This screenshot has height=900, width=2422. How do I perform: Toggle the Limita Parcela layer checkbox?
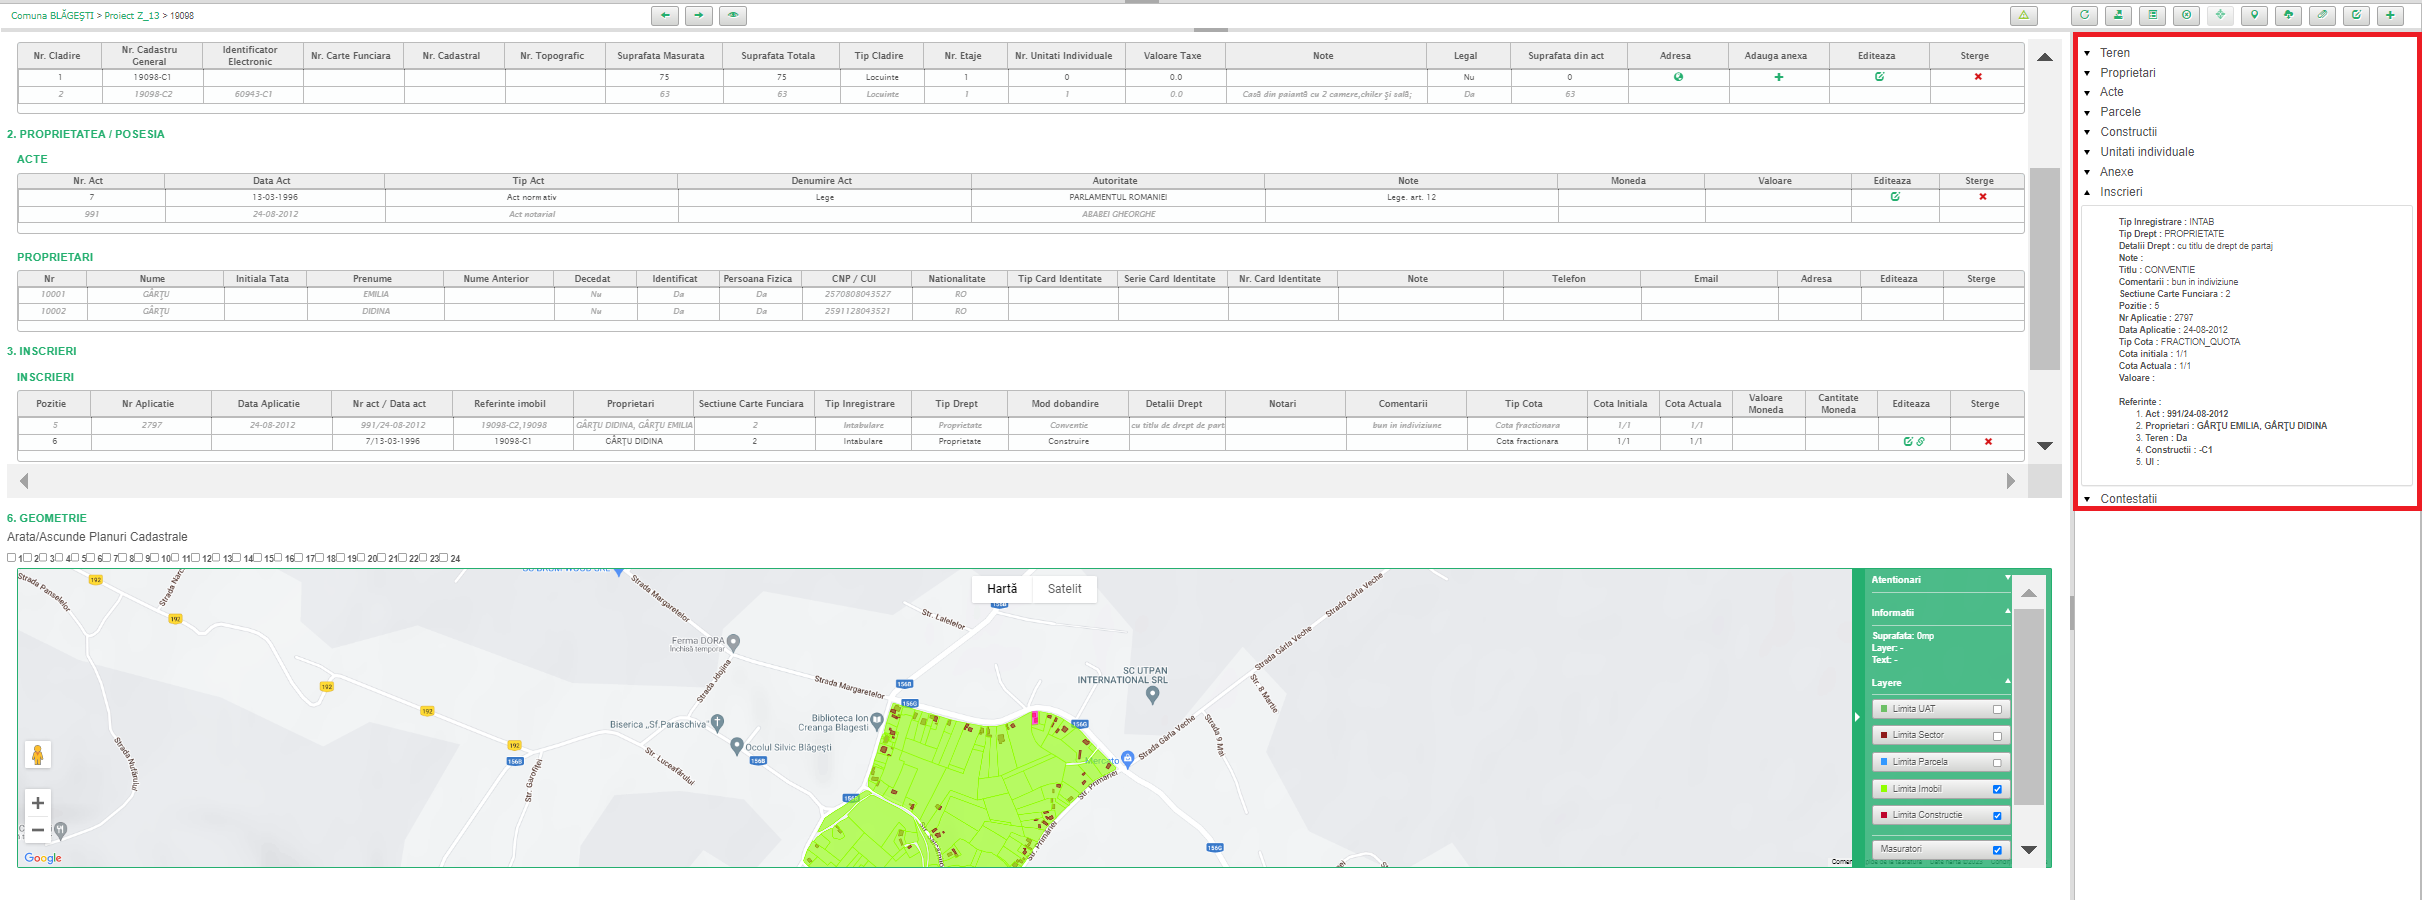pyautogui.click(x=1997, y=762)
